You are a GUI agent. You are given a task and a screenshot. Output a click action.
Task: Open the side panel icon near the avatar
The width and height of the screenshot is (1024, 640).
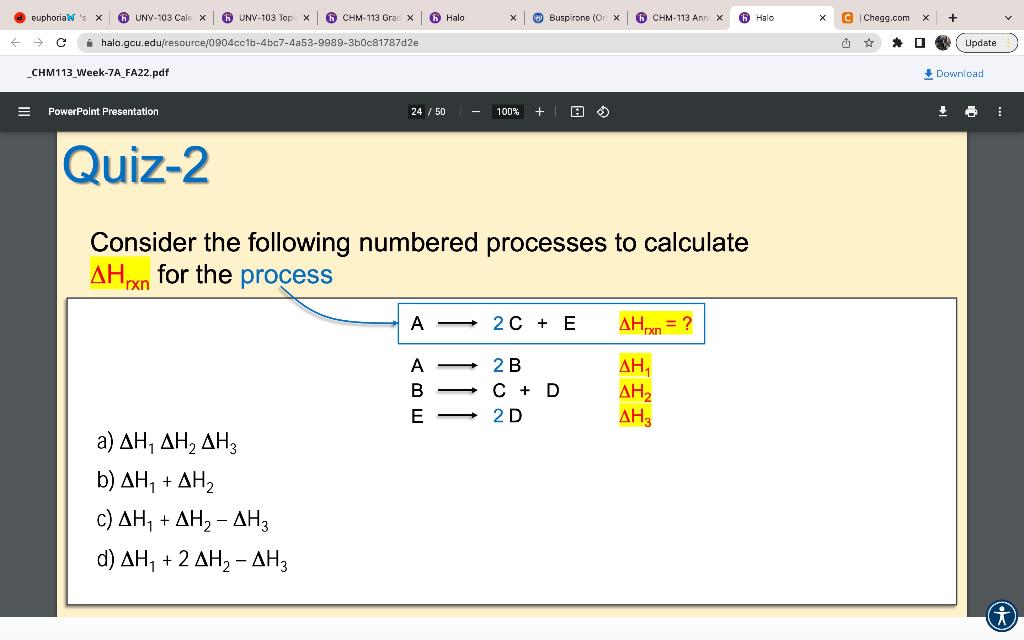click(922, 43)
